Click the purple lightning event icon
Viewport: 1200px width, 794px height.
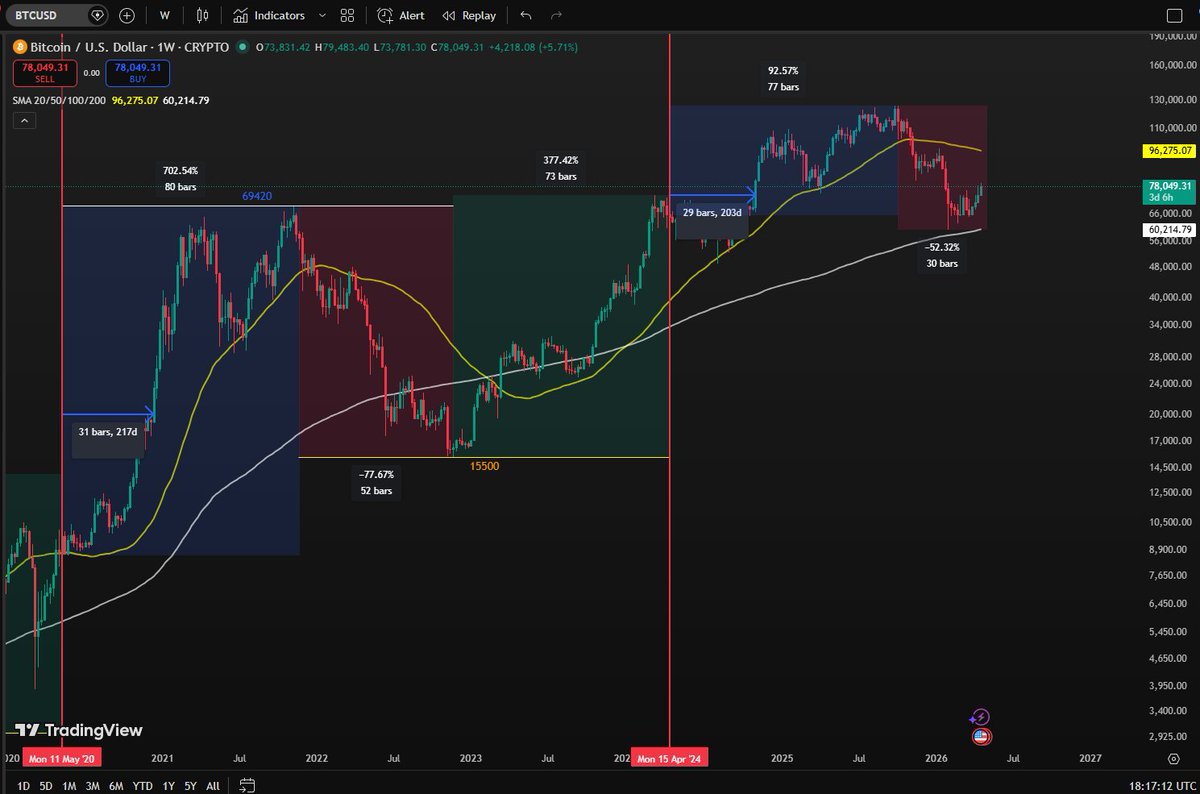coord(980,717)
